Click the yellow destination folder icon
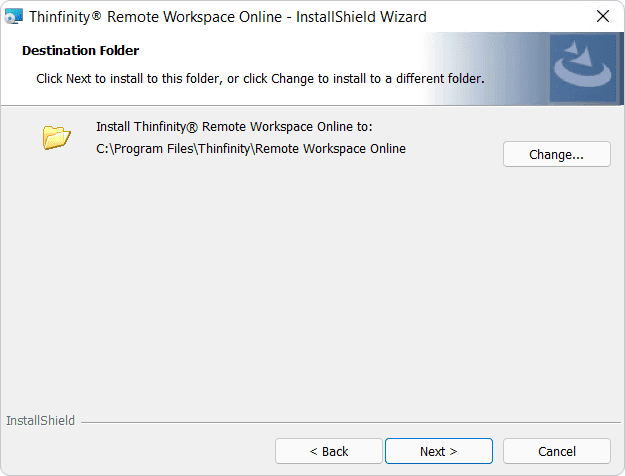Image resolution: width=625 pixels, height=476 pixels. [x=57, y=137]
